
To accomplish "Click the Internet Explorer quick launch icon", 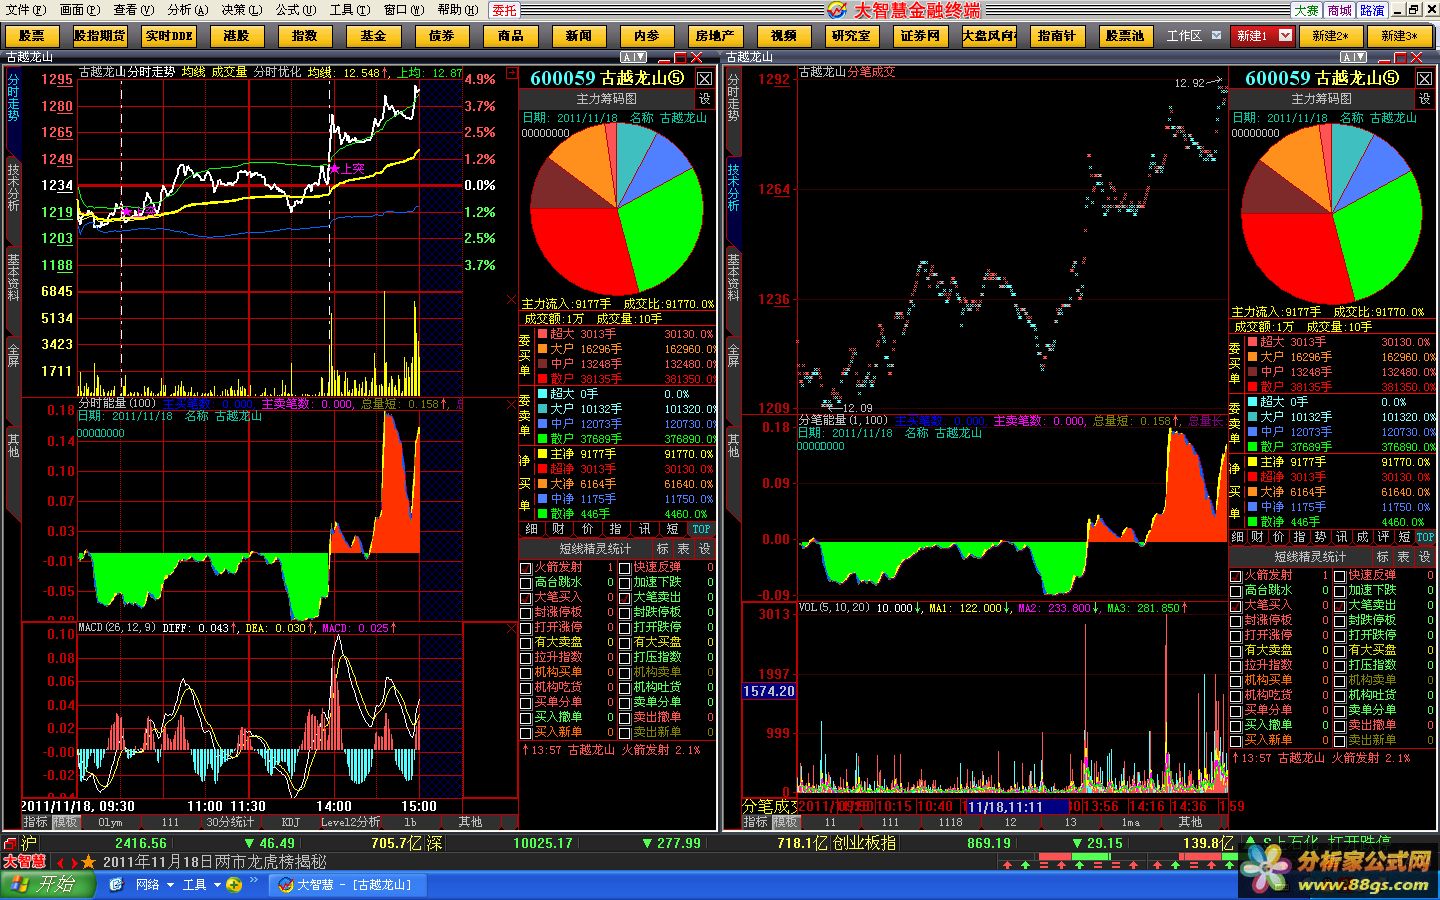I will pyautogui.click(x=116, y=885).
